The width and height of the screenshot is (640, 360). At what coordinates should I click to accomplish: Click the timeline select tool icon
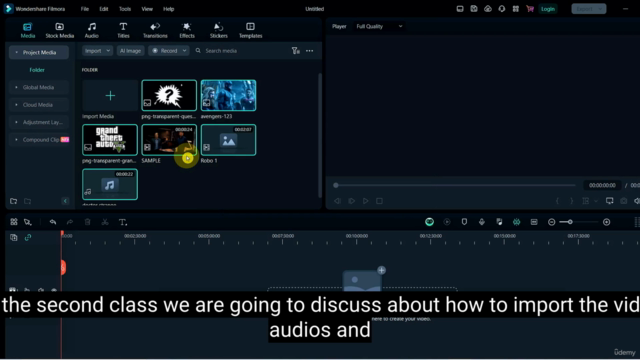click(x=27, y=222)
